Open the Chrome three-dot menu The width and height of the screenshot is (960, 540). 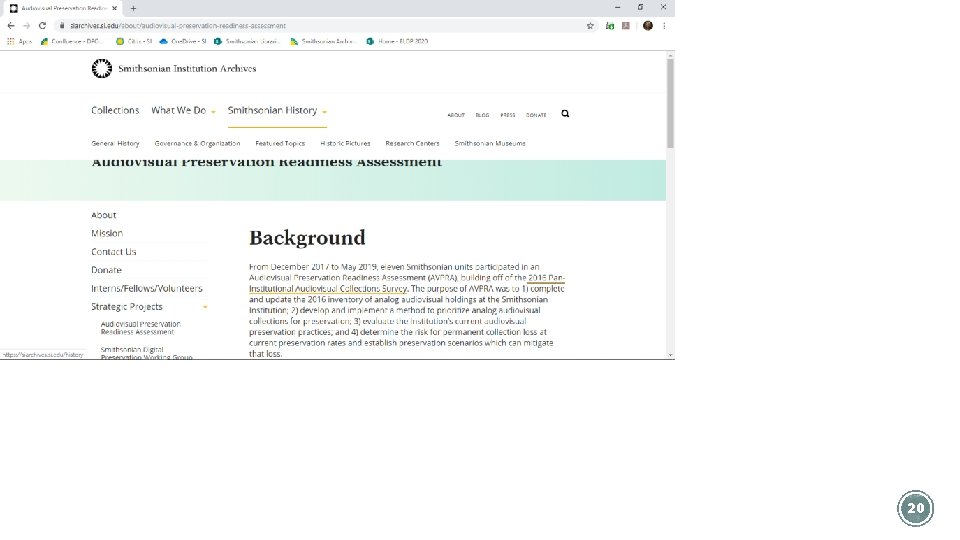pyautogui.click(x=664, y=26)
